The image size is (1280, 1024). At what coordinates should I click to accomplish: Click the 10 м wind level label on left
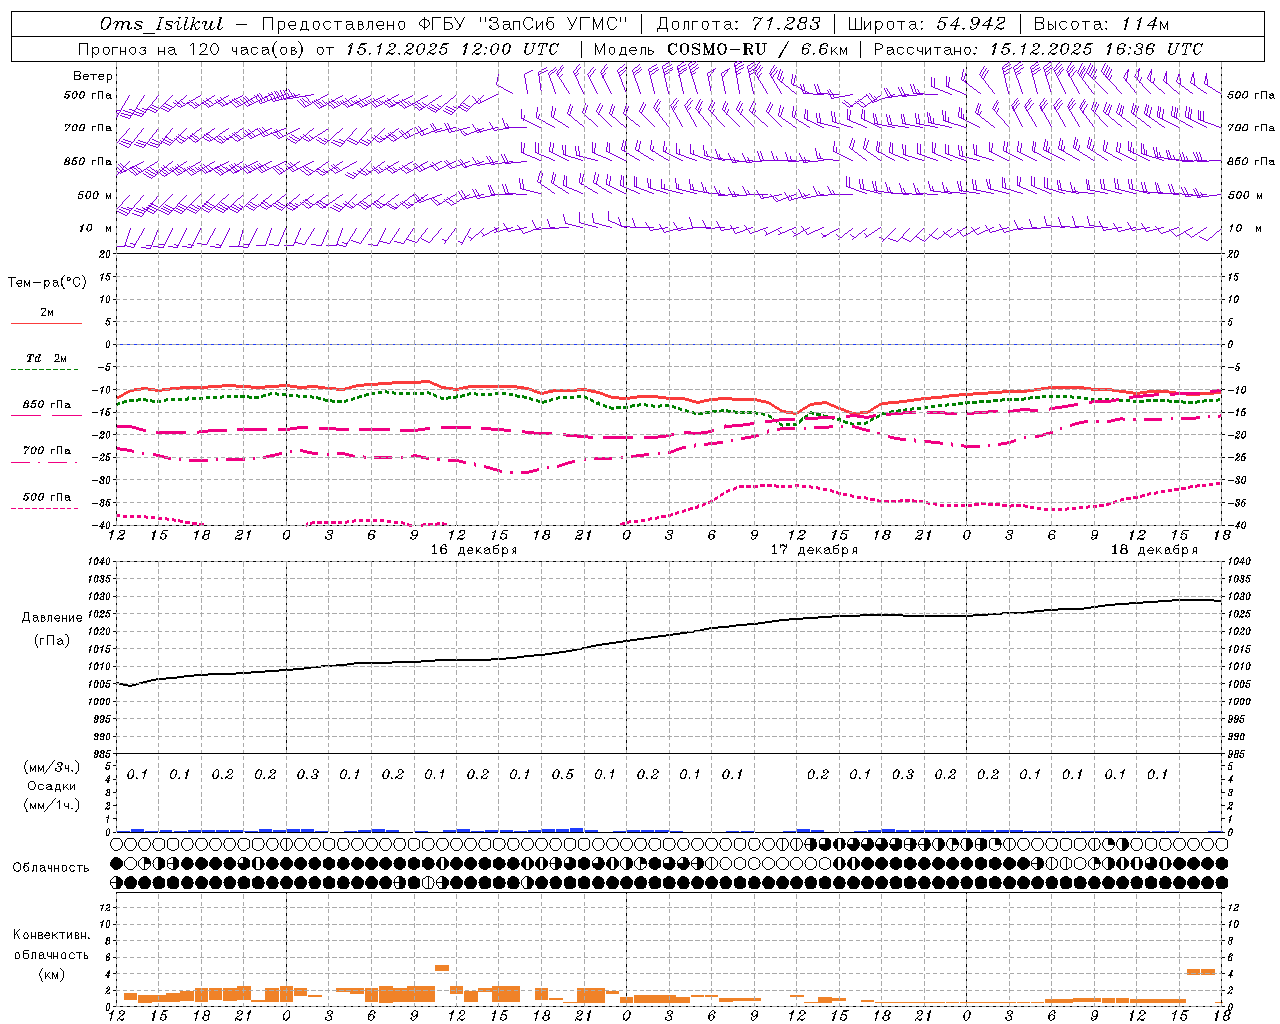[x=95, y=228]
